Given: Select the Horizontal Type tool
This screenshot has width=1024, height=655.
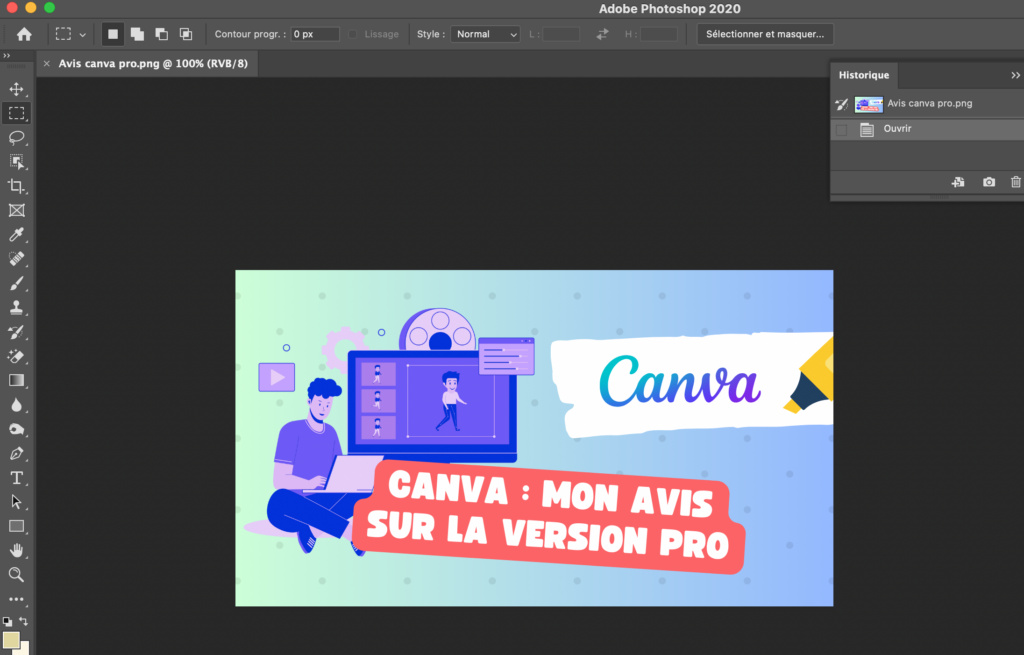Looking at the screenshot, I should pos(16,478).
